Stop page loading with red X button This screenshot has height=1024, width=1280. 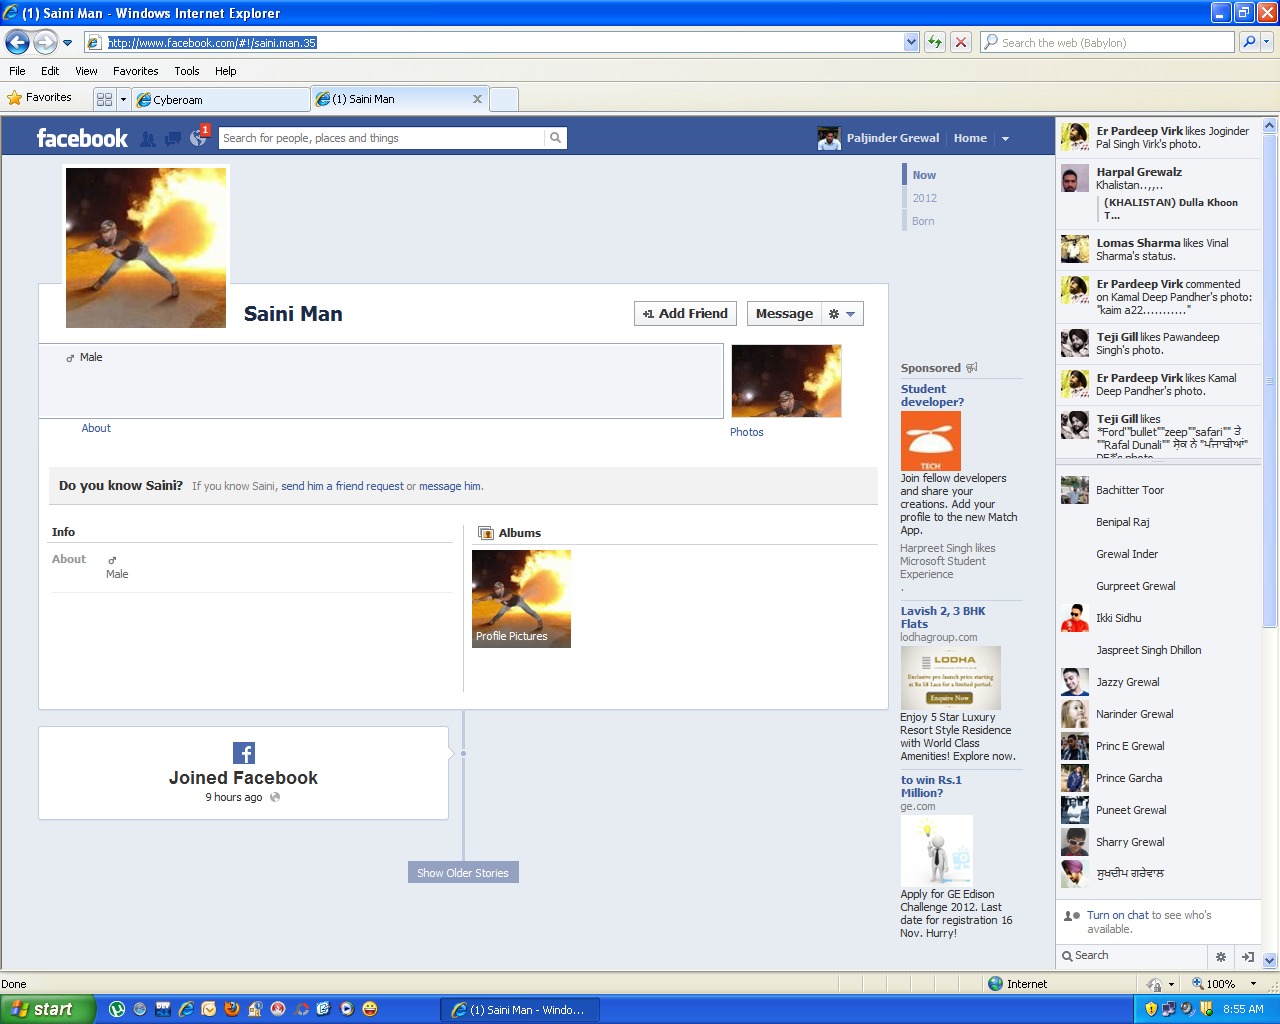(x=961, y=42)
